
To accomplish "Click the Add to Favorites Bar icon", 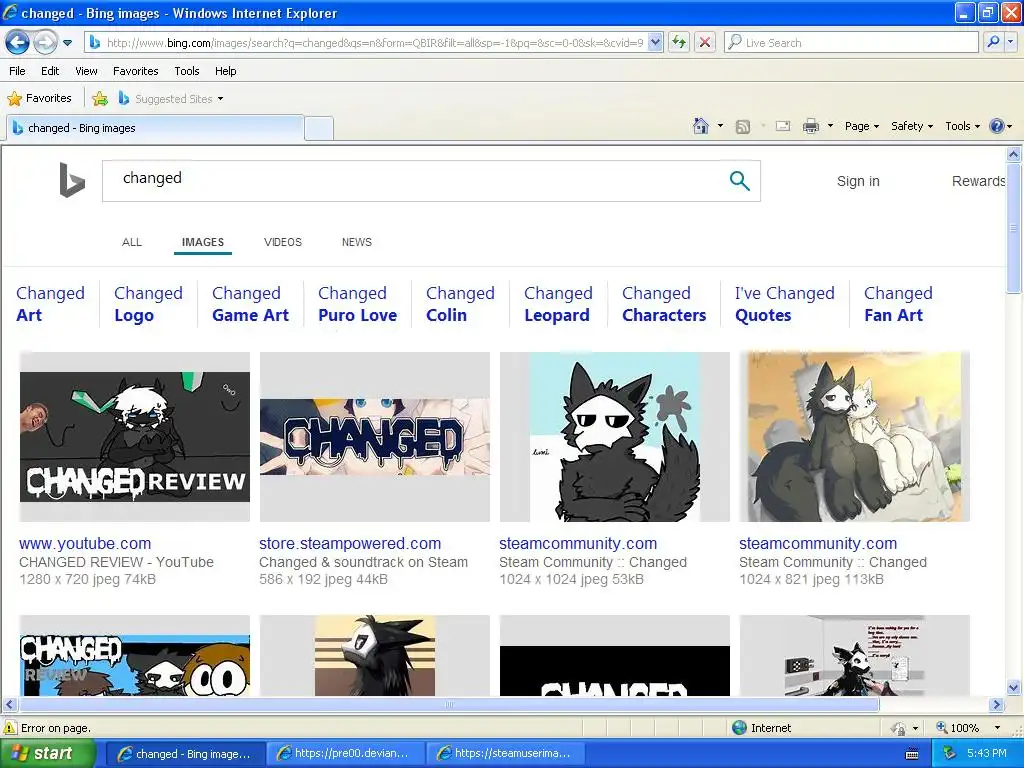I will (x=100, y=99).
